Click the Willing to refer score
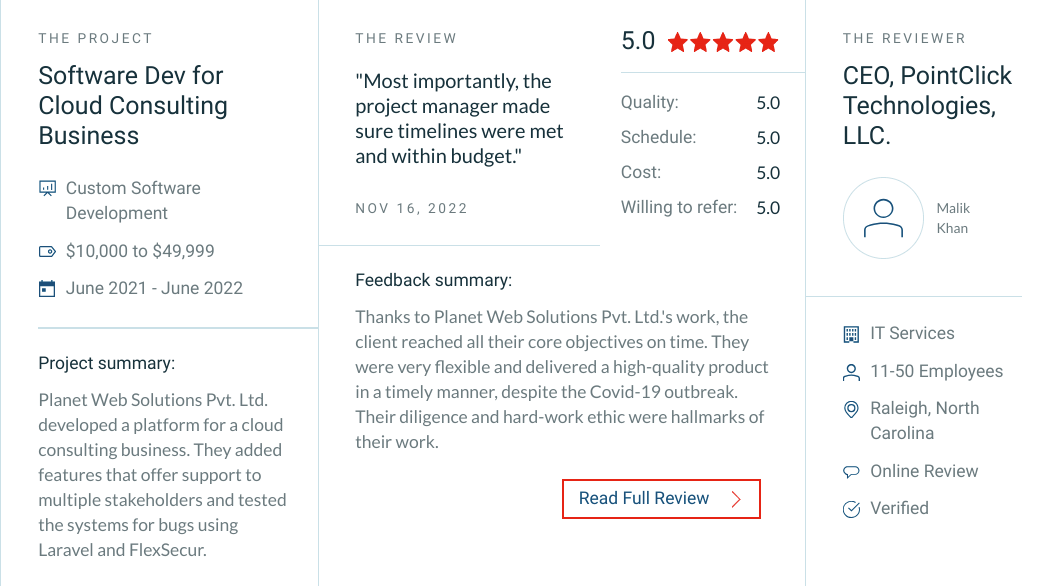Image resolution: width=1057 pixels, height=586 pixels. click(x=768, y=208)
